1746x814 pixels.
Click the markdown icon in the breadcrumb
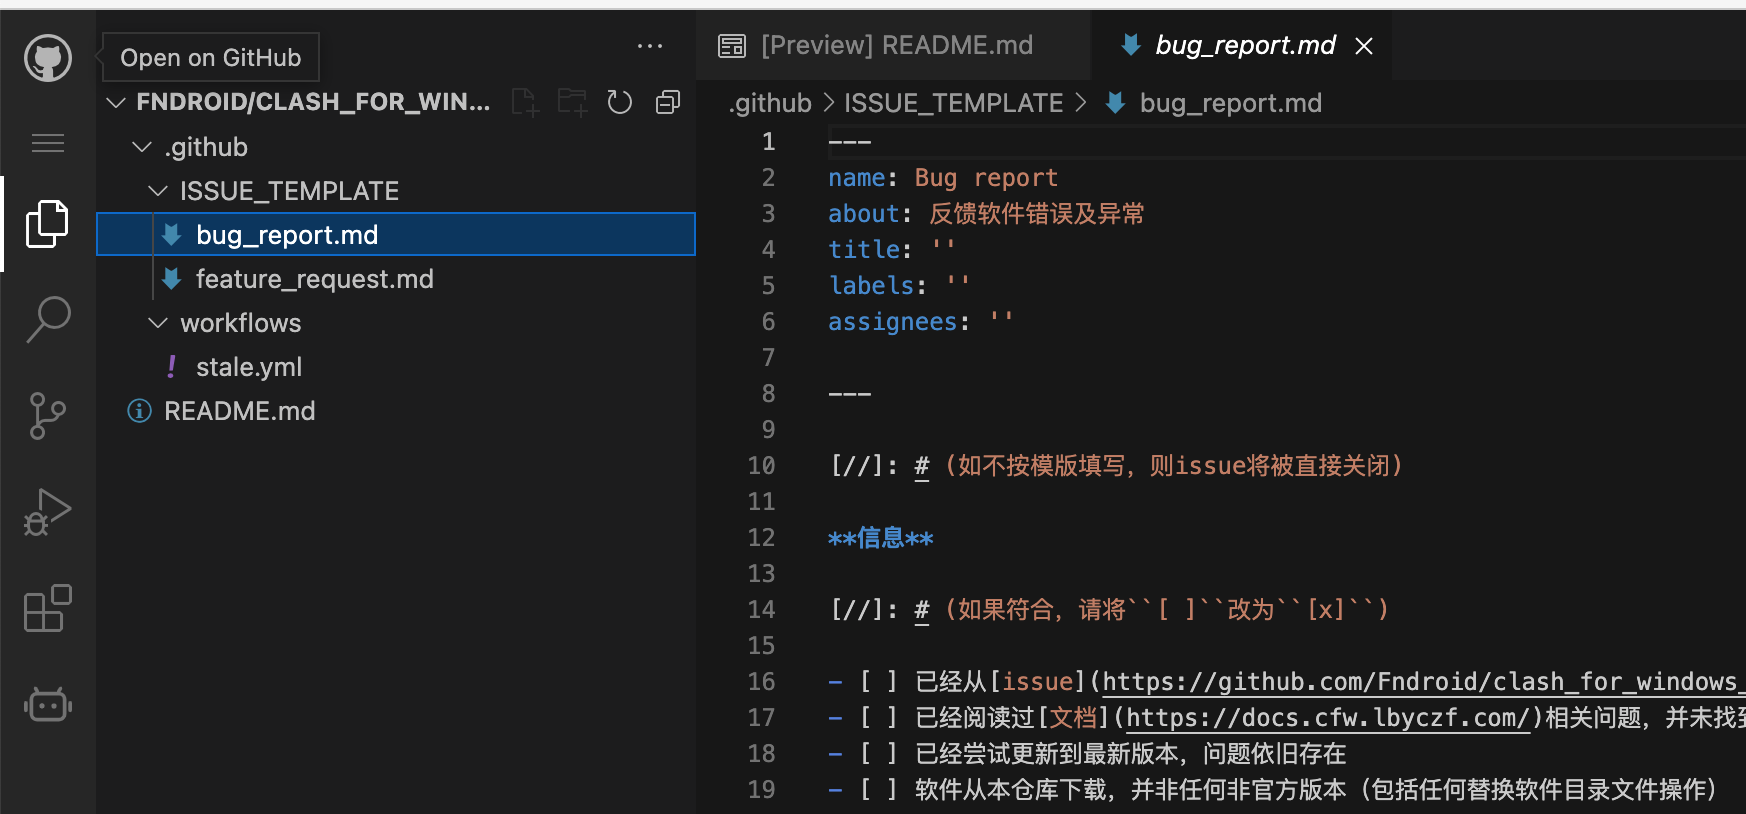tap(1116, 103)
